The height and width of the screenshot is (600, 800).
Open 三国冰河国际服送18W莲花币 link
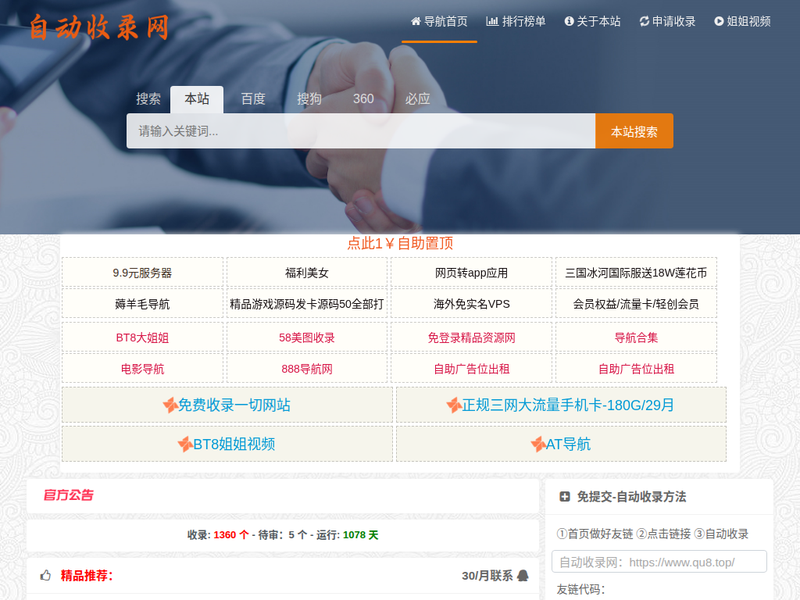coord(636,273)
